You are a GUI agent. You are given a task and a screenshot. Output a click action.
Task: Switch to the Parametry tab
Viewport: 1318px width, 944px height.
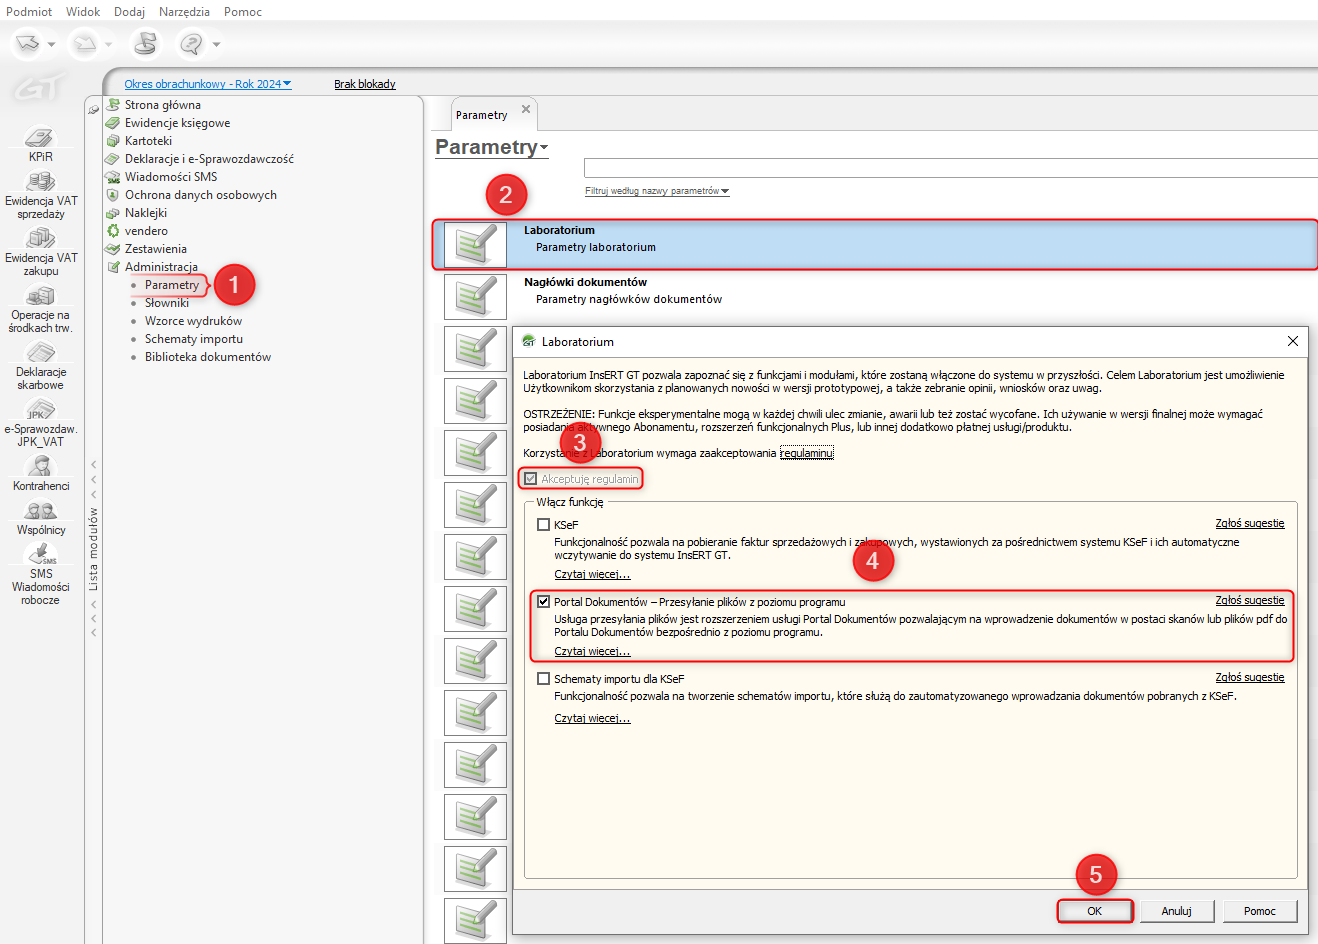[x=482, y=115]
